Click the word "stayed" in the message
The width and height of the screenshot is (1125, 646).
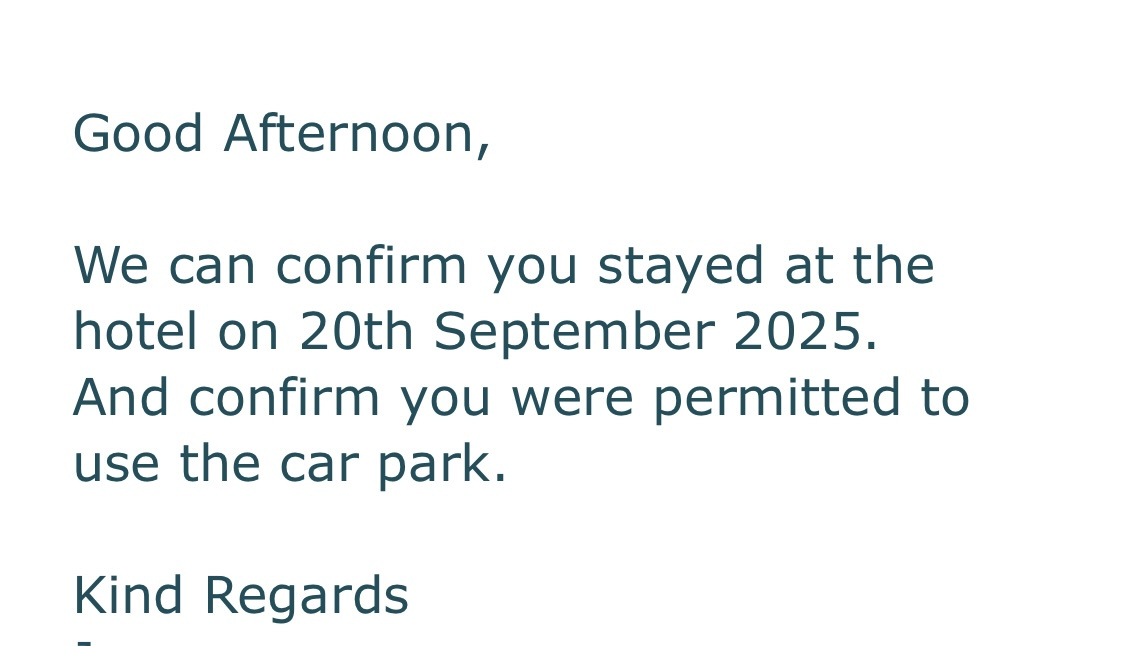(x=681, y=266)
